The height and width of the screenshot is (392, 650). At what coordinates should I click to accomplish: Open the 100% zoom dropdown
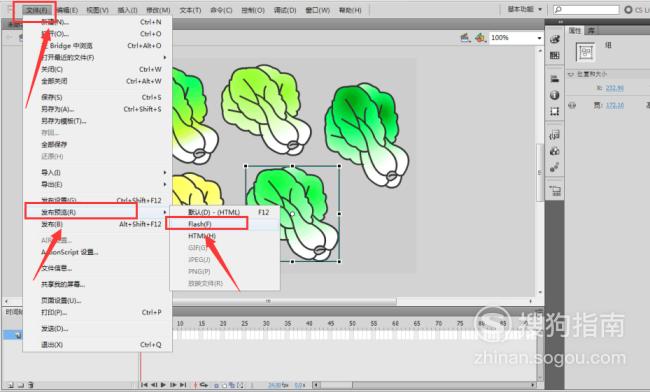[539, 38]
